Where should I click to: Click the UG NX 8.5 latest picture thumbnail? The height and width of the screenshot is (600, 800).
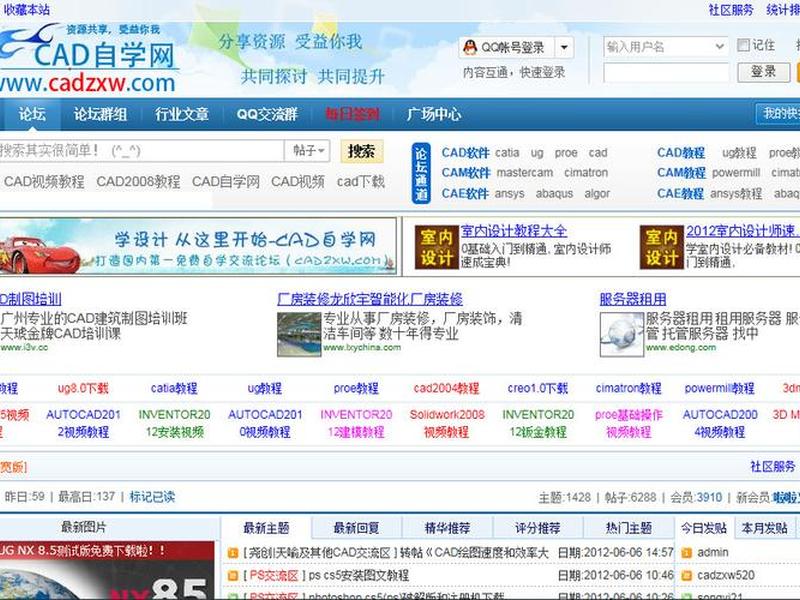click(x=107, y=570)
